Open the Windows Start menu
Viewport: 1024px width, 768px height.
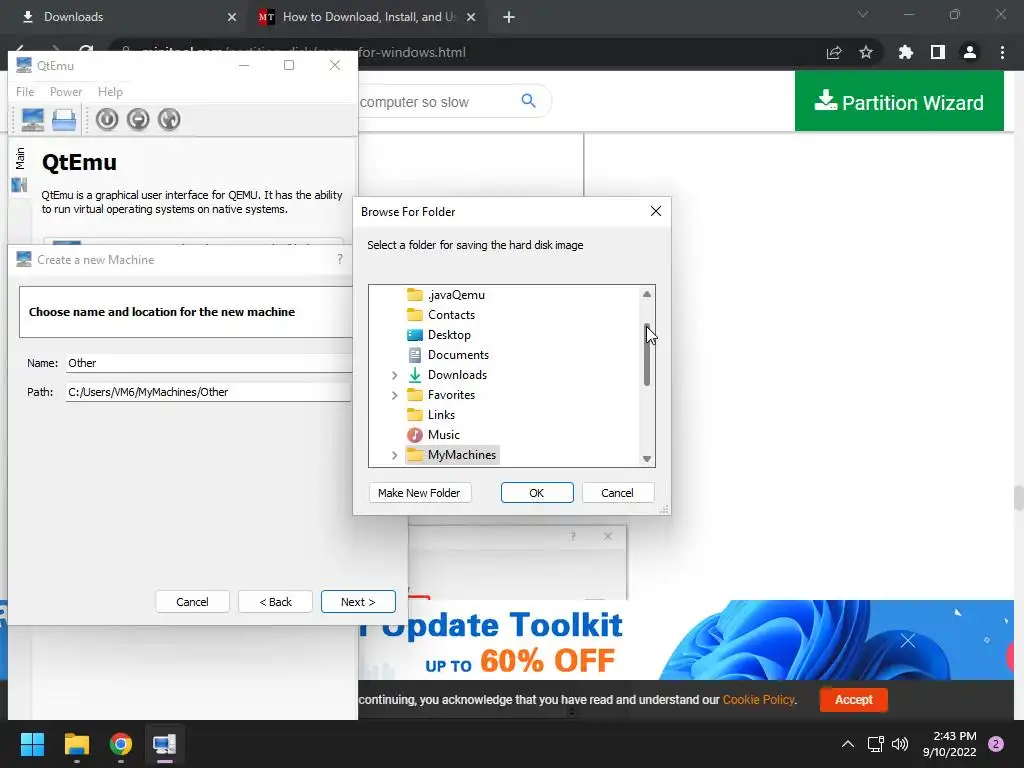pos(32,744)
